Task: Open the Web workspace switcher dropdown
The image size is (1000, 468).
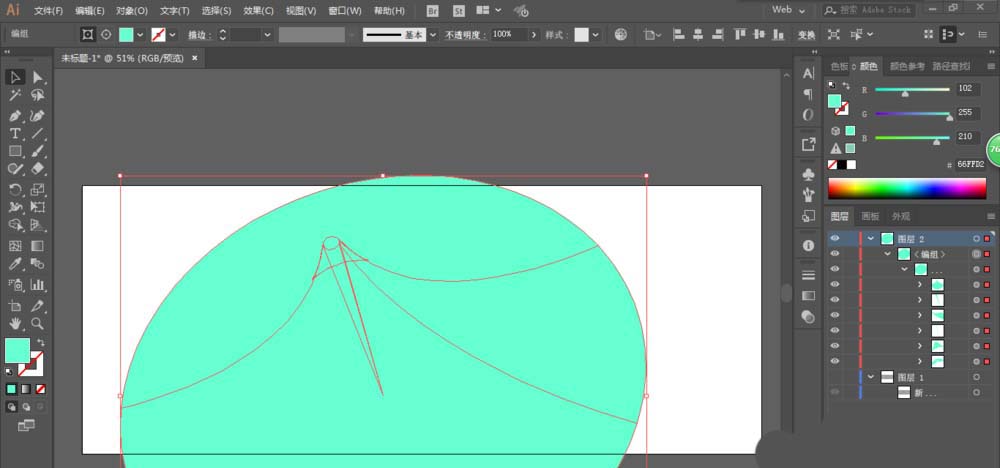Action: tap(788, 10)
